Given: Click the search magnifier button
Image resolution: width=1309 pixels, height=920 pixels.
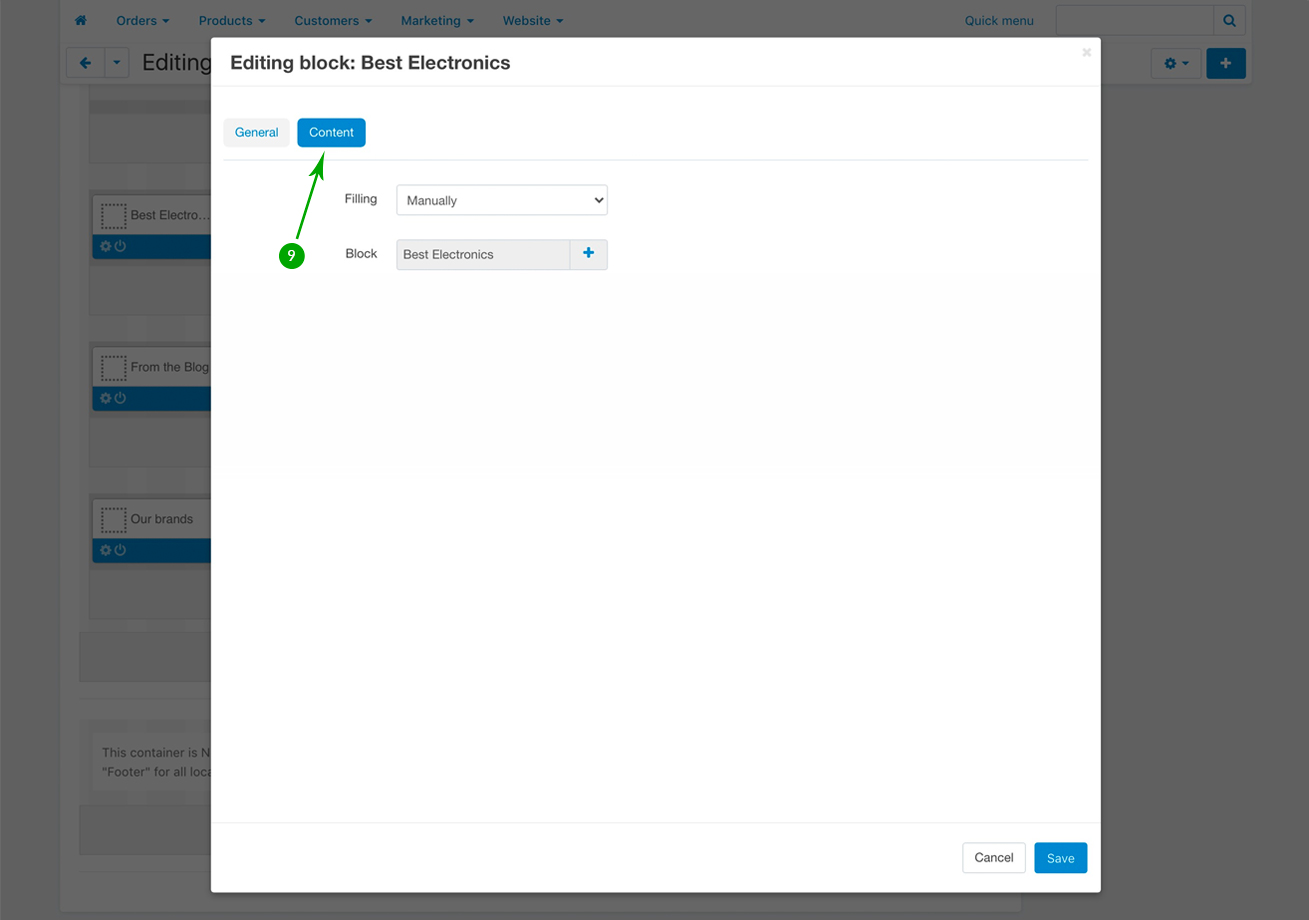Looking at the screenshot, I should tap(1230, 20).
